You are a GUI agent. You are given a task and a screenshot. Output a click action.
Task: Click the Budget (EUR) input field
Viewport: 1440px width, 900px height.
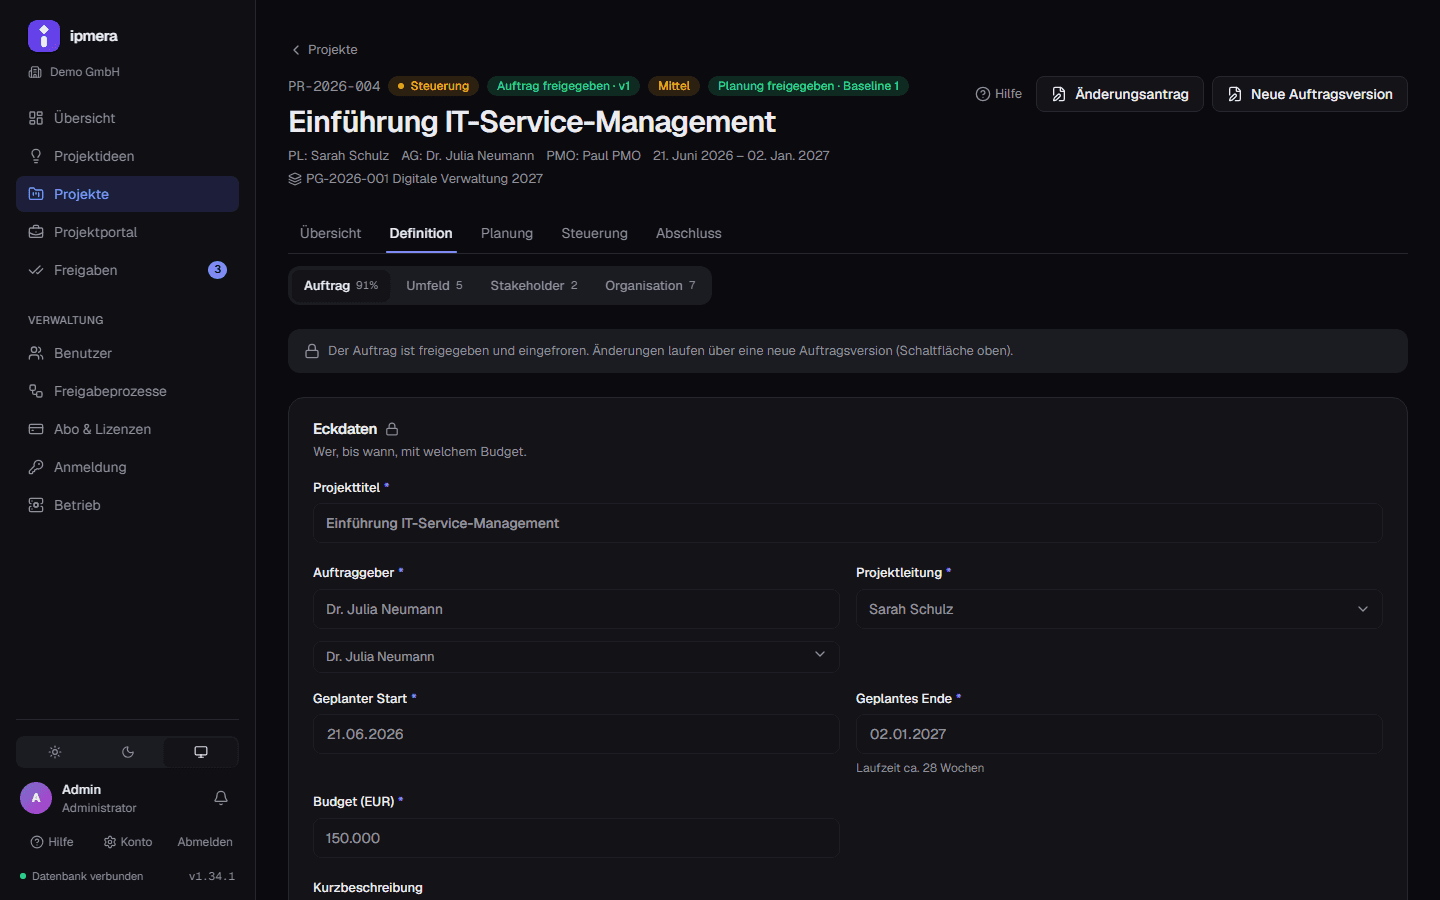576,838
